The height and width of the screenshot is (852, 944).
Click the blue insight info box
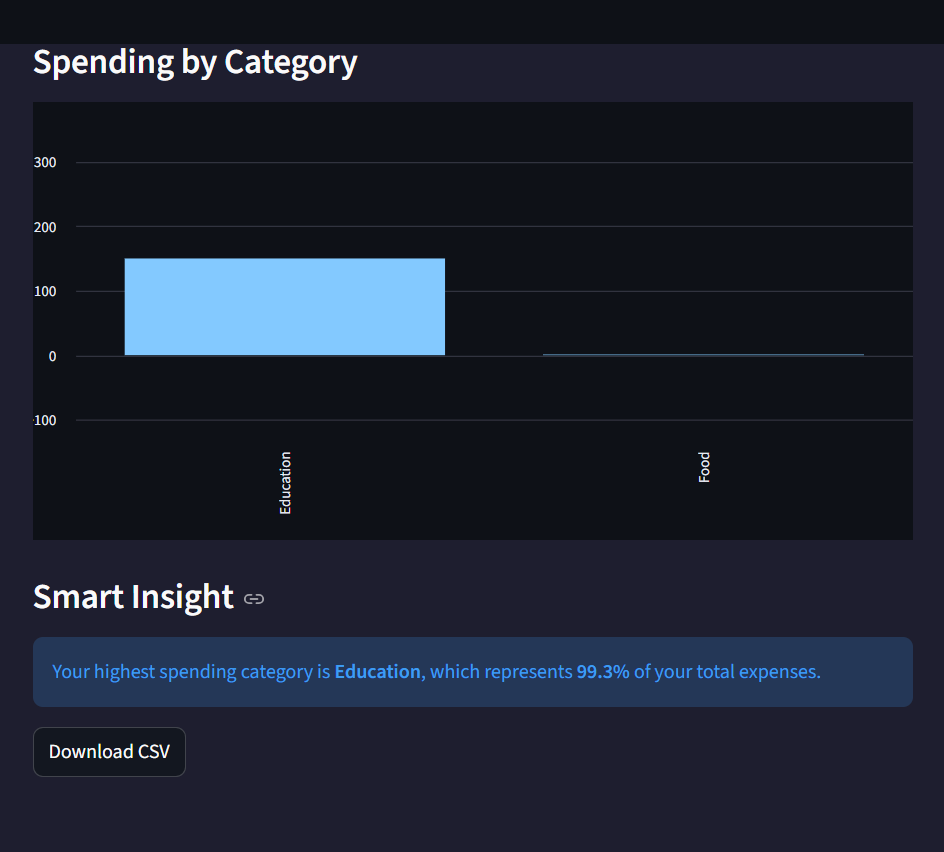click(473, 672)
